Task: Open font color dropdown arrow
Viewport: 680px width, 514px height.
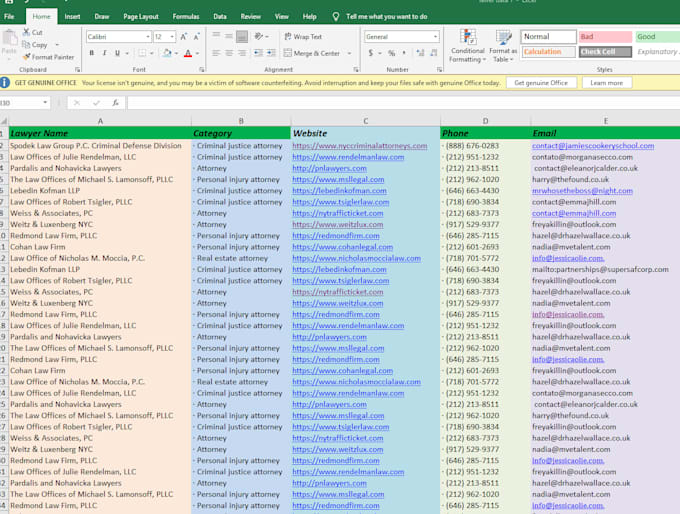Action: [x=197, y=53]
